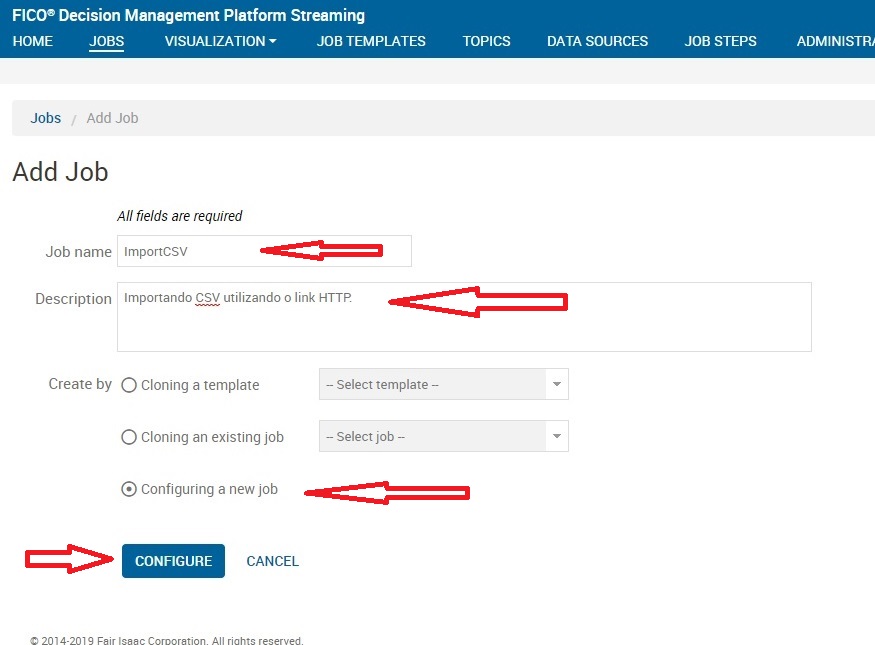Open the ADMINISTRATION menu item
Viewport: 875px width, 645px height.
click(835, 41)
